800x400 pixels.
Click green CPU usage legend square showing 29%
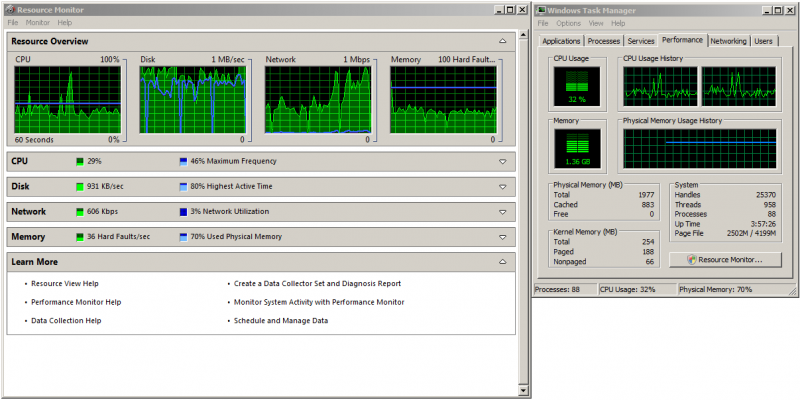coord(80,162)
